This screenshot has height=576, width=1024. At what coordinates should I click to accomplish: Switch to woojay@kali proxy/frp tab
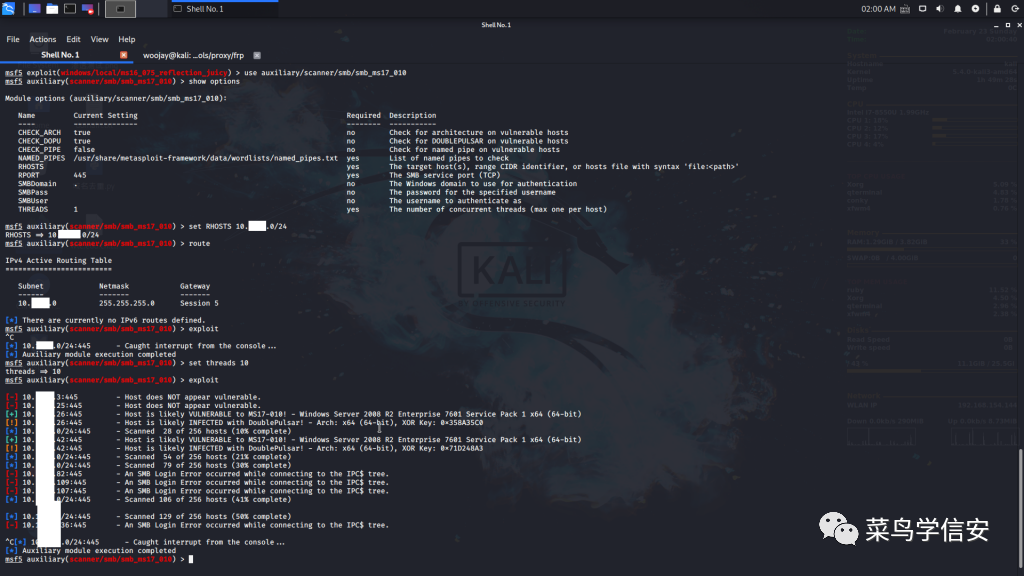[193, 56]
